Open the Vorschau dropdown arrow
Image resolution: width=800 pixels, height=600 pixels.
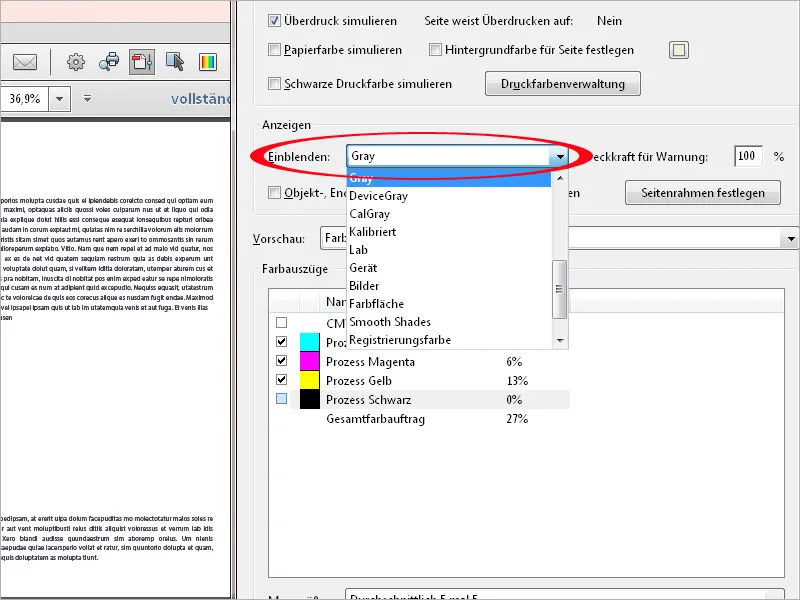791,239
